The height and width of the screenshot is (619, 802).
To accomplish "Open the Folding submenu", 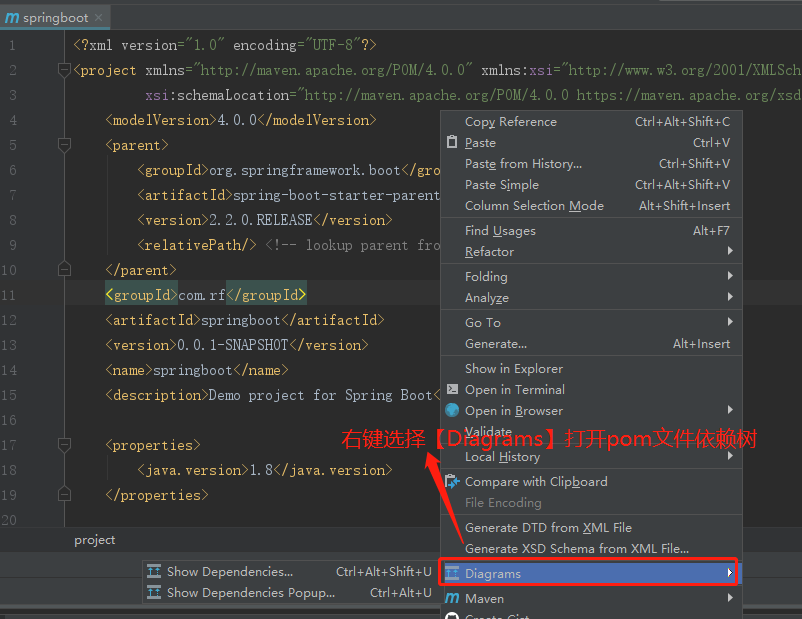I will (x=591, y=277).
